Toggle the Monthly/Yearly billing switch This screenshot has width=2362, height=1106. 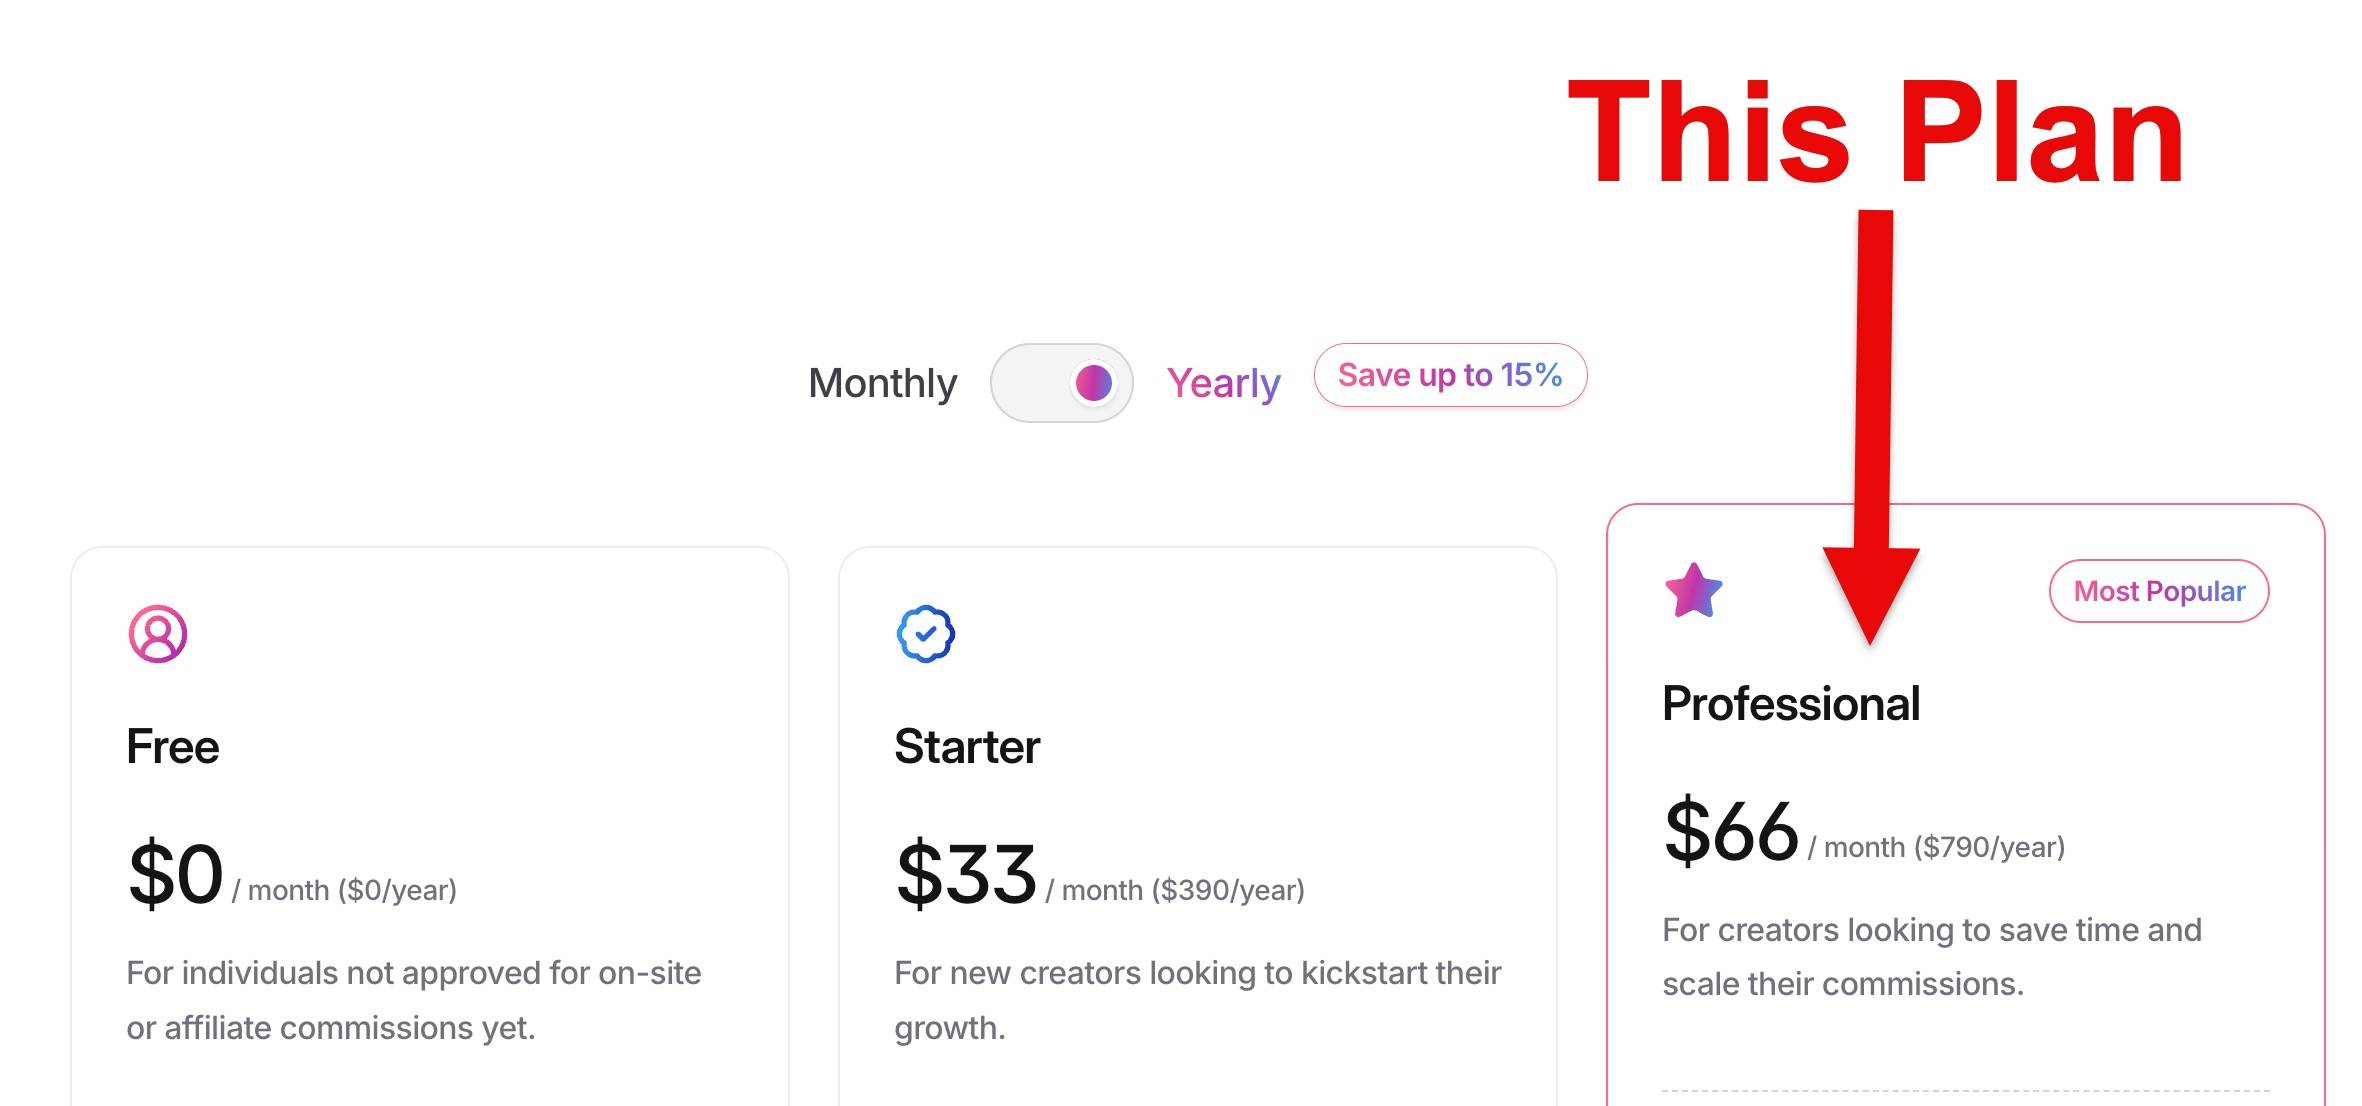(1061, 383)
